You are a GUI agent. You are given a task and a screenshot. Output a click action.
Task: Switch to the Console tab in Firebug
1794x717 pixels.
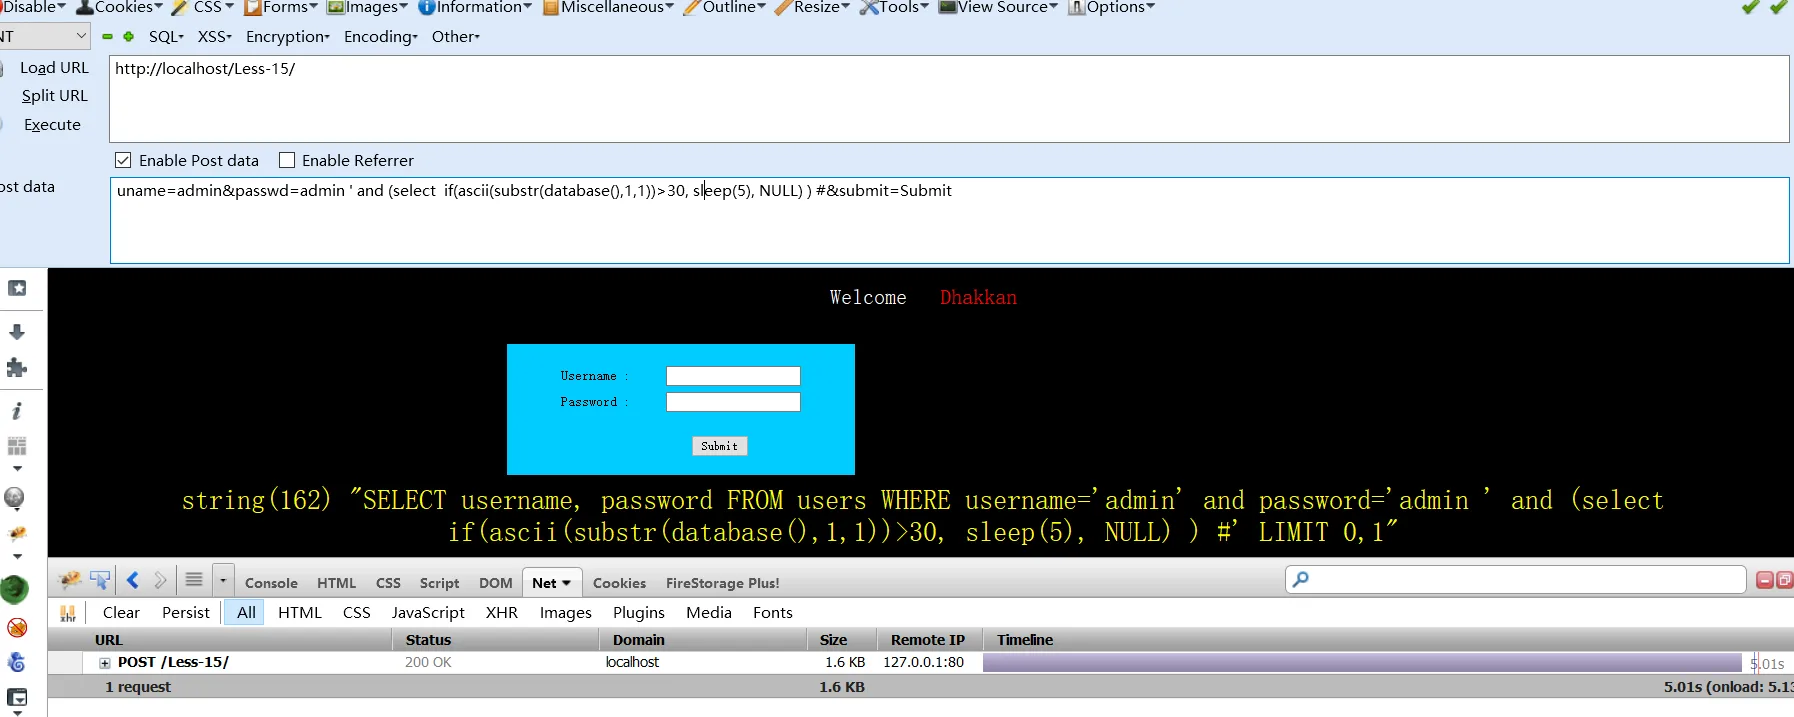click(x=271, y=583)
